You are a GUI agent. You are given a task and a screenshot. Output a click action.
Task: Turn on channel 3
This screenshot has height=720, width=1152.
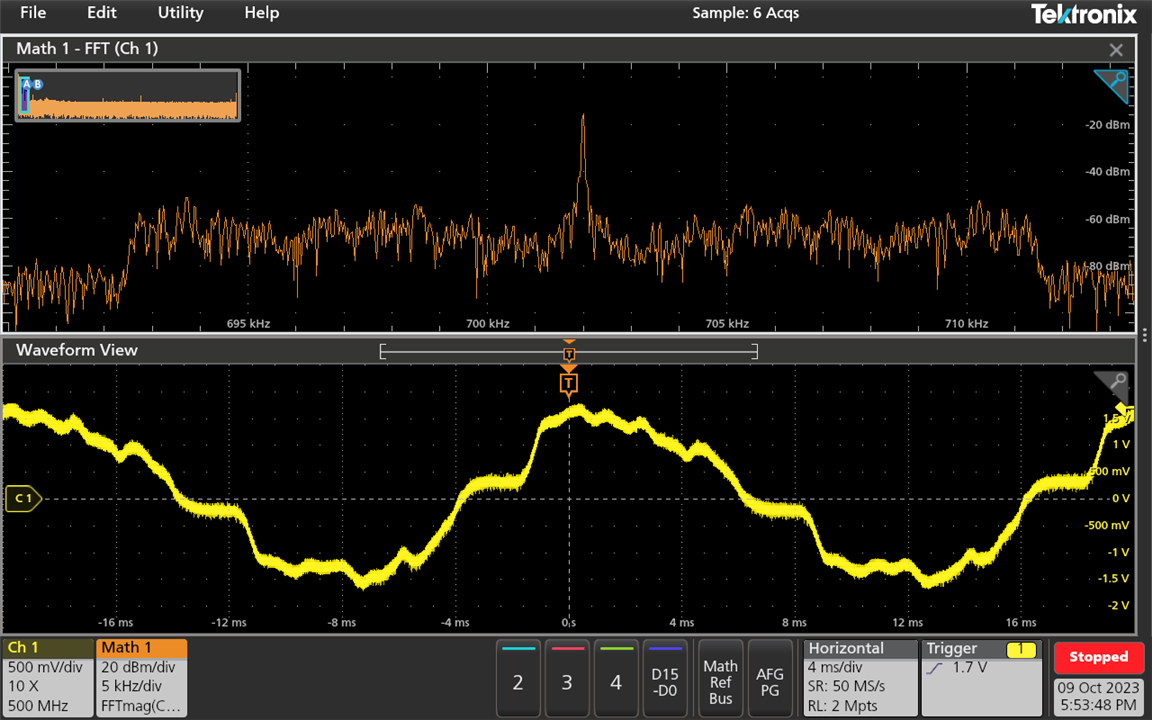coord(567,677)
